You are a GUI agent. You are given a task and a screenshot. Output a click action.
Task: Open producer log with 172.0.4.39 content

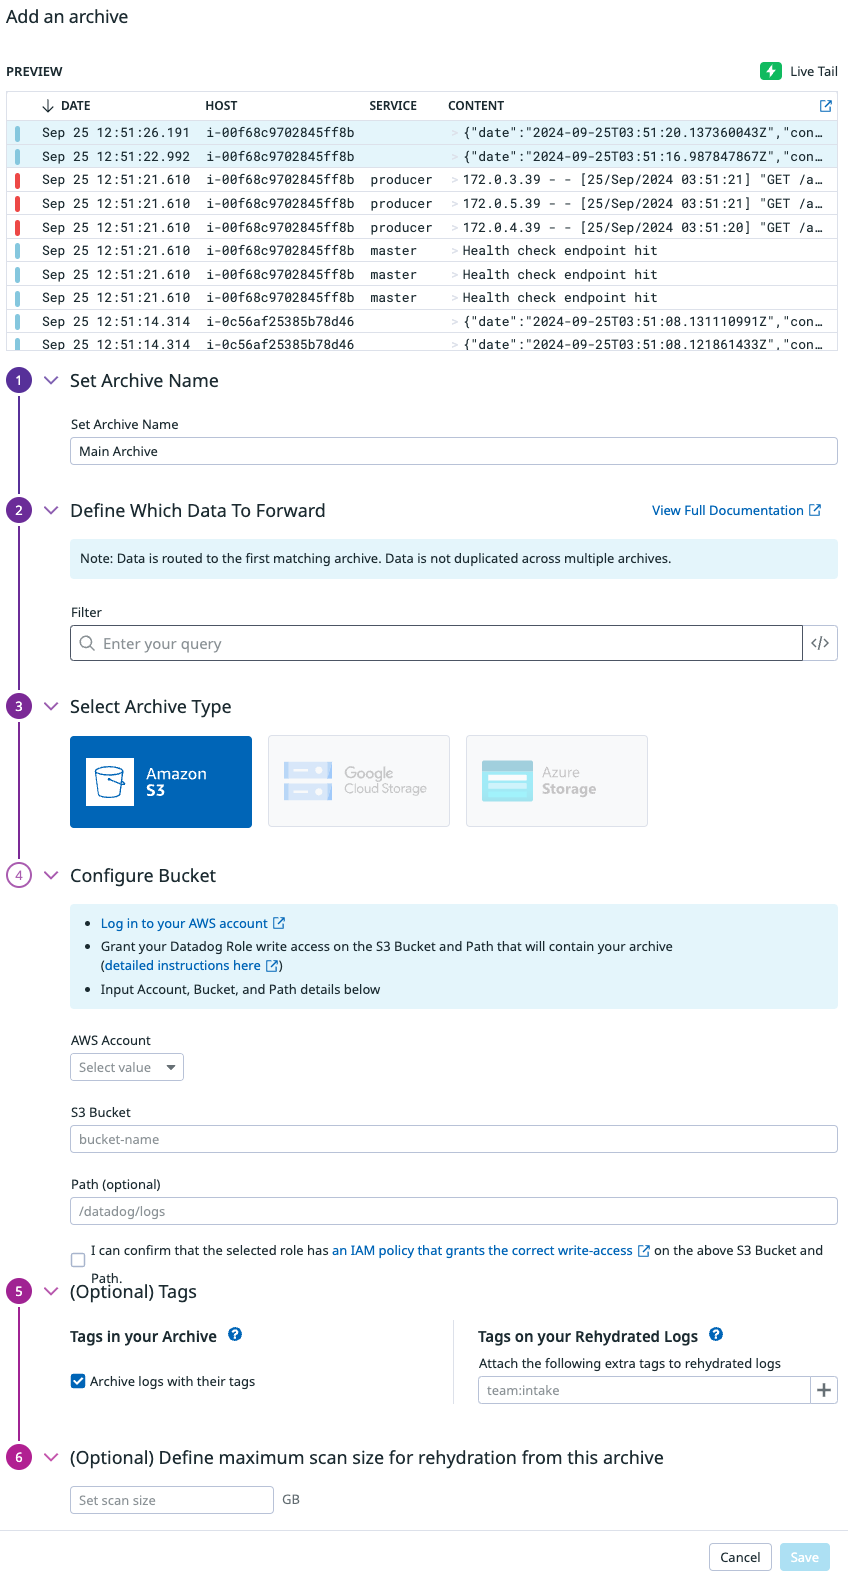point(422,227)
